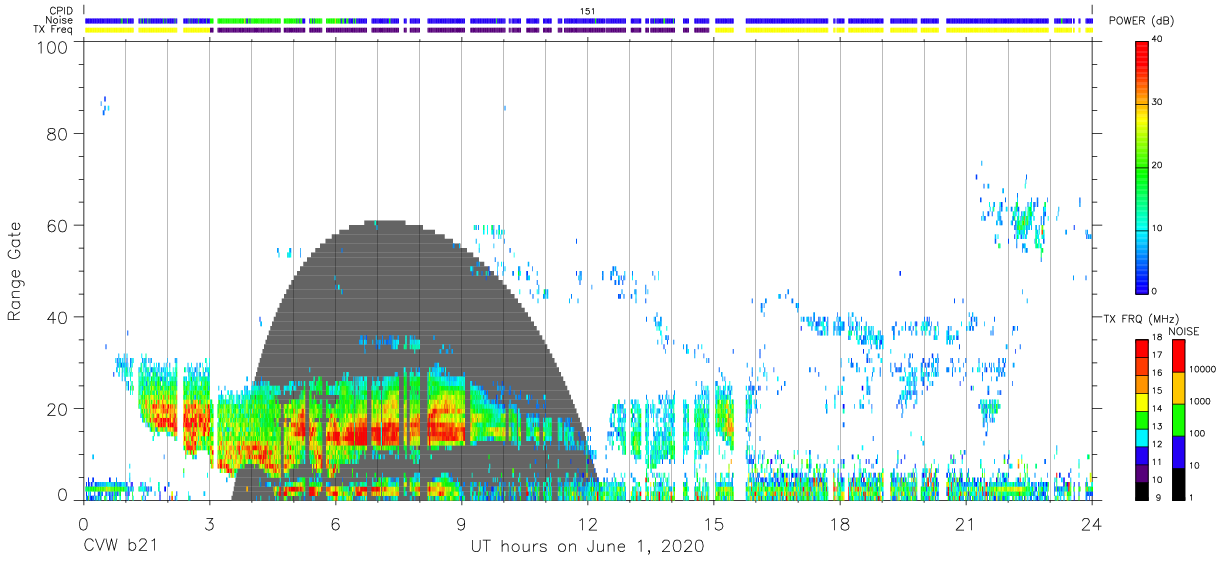The height and width of the screenshot is (567, 1228).
Task: Click the x-axis tick label 15
Action: [x=714, y=524]
